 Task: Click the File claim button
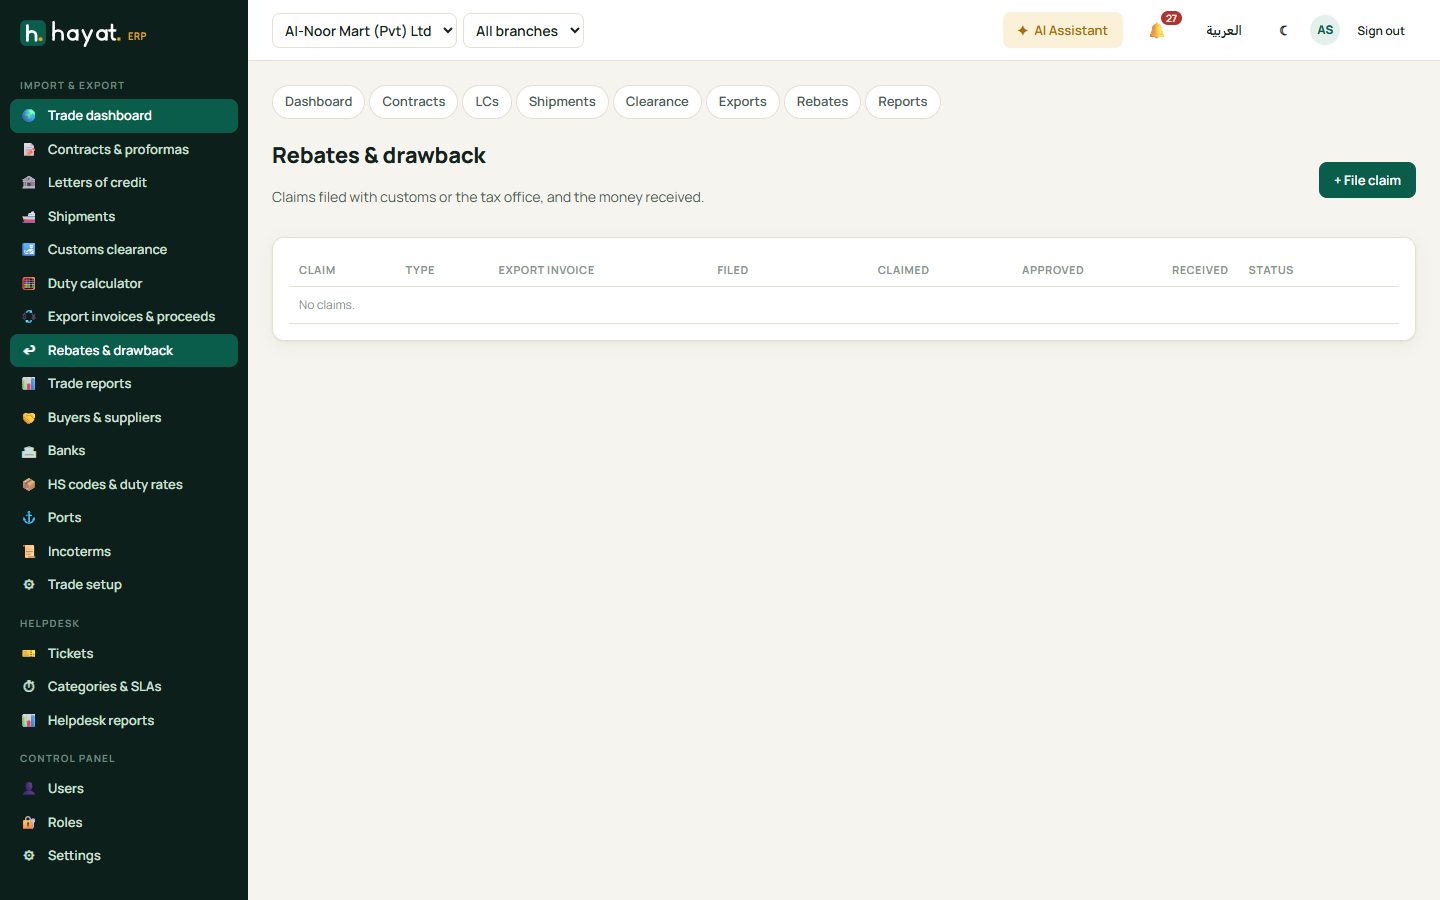1367,180
